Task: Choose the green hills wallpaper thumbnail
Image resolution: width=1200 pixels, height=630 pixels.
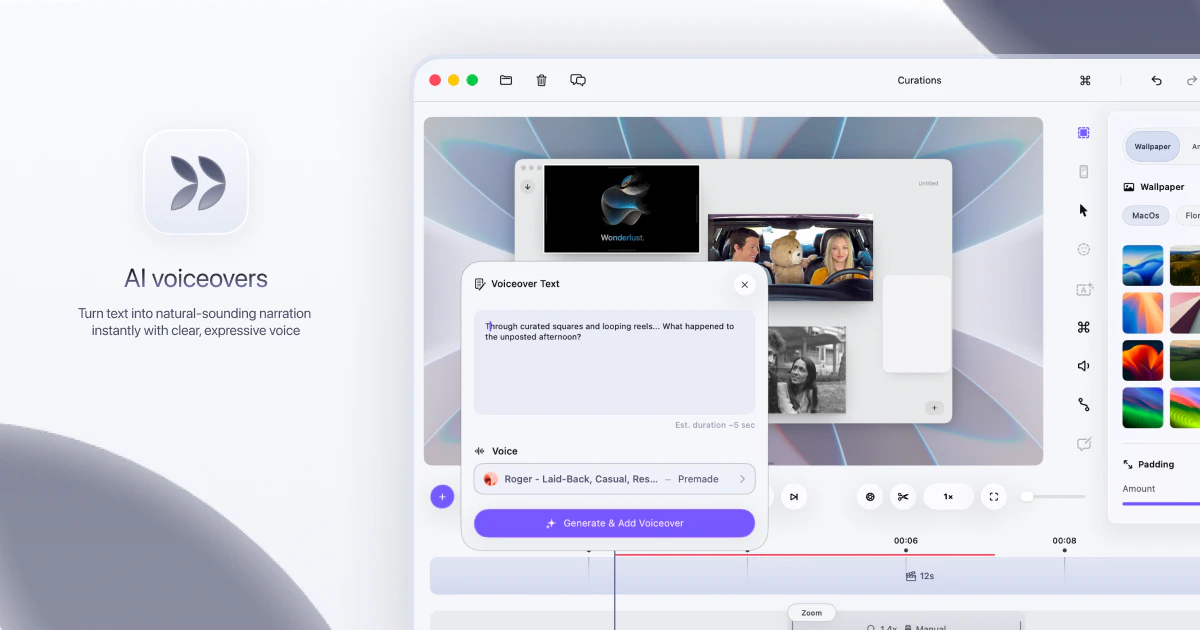Action: pos(1185,360)
